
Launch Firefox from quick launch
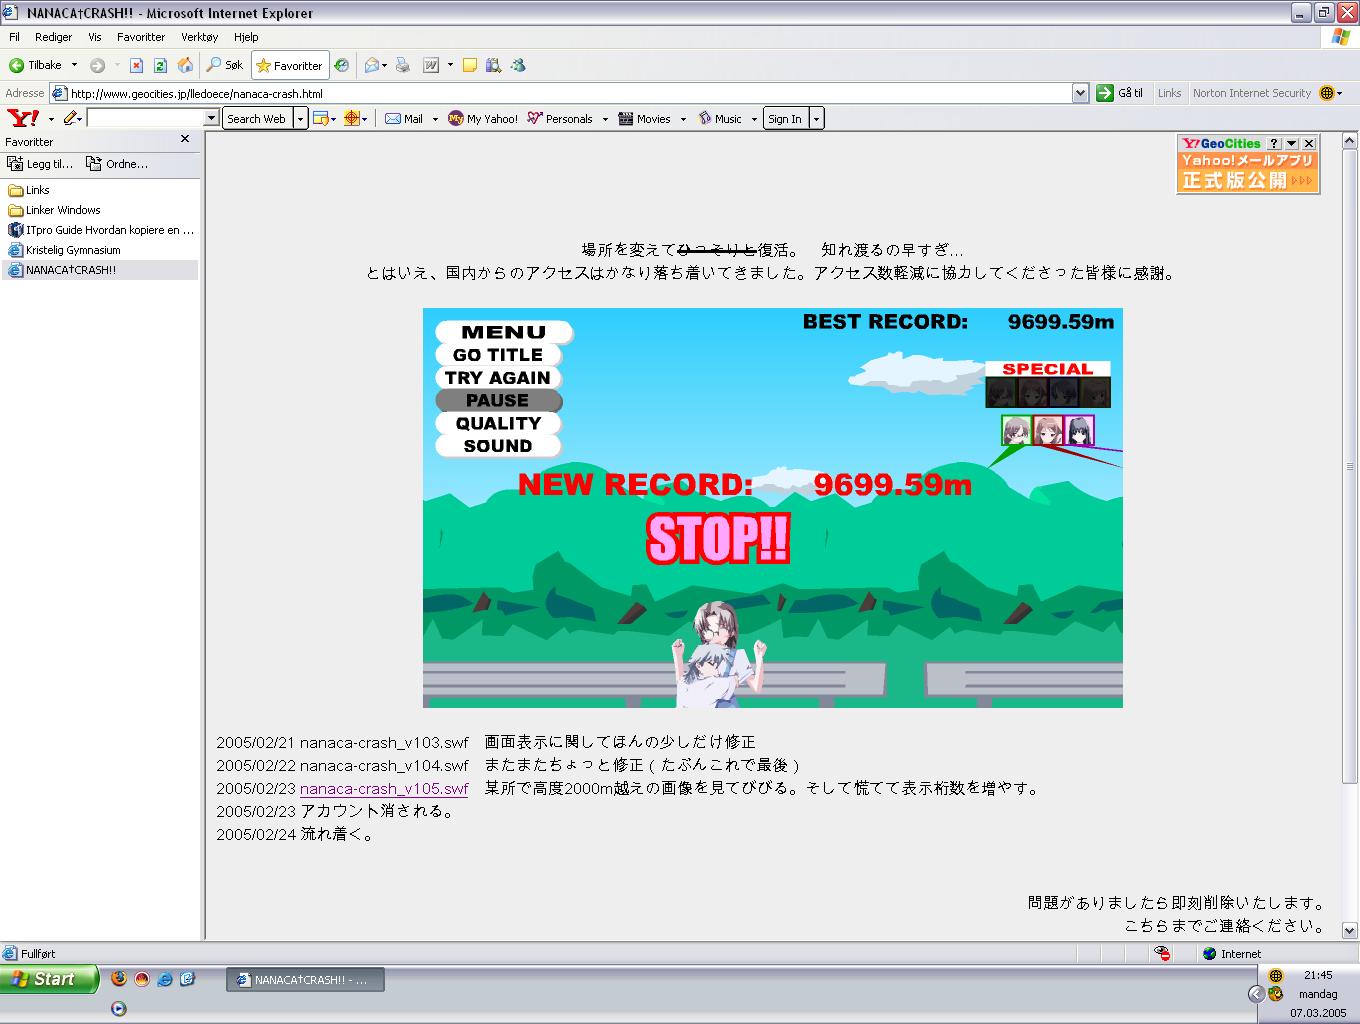119,979
